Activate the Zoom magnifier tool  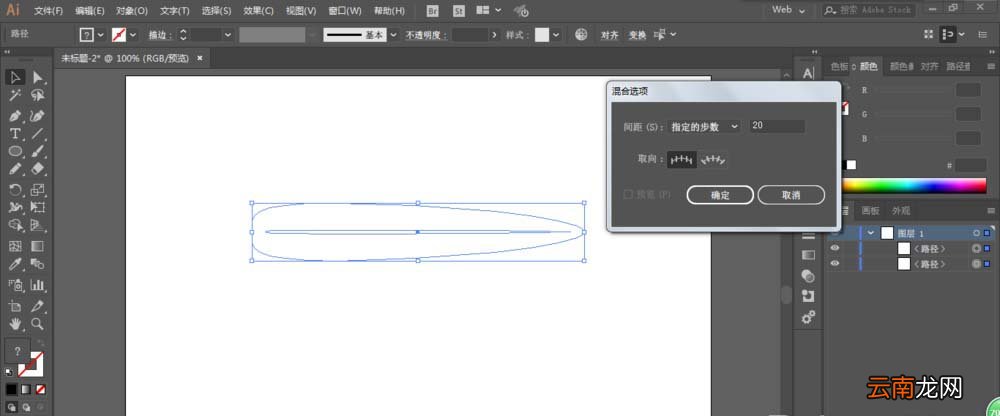[38, 323]
